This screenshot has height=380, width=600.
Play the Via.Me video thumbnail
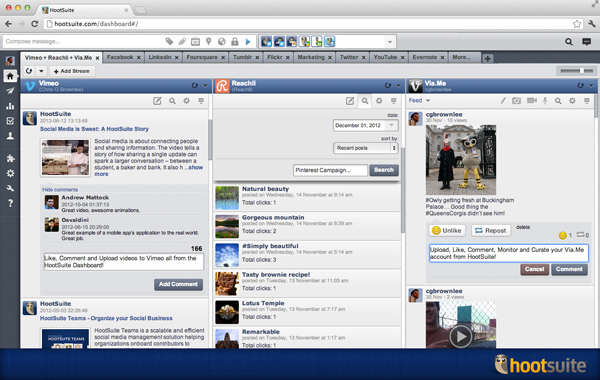point(460,336)
